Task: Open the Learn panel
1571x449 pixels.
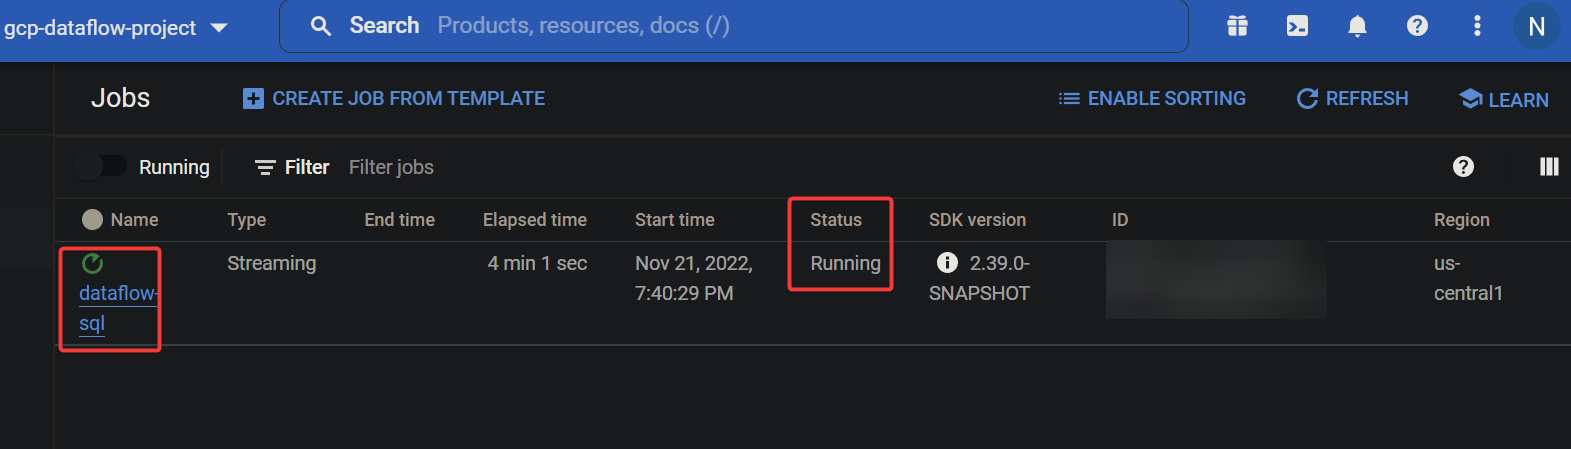Action: click(1504, 99)
